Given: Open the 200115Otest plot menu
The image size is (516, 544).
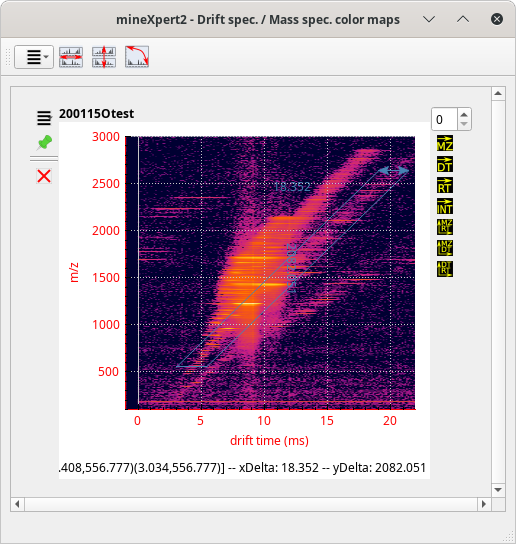Looking at the screenshot, I should coord(44,118).
